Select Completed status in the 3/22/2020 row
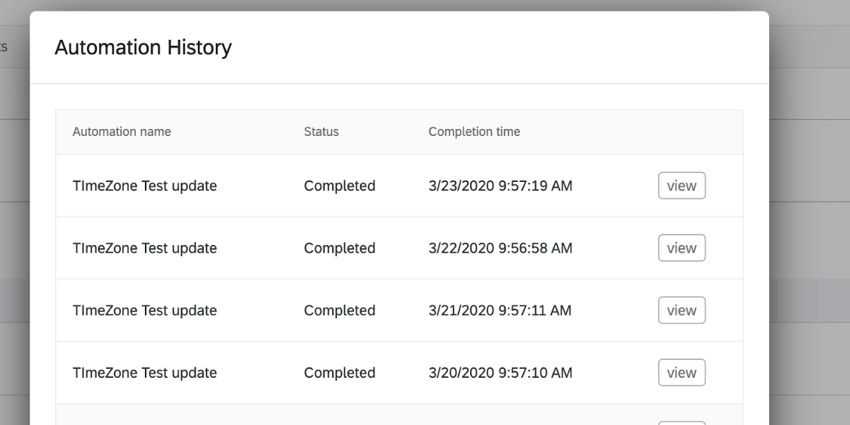The height and width of the screenshot is (425, 850). (x=339, y=248)
